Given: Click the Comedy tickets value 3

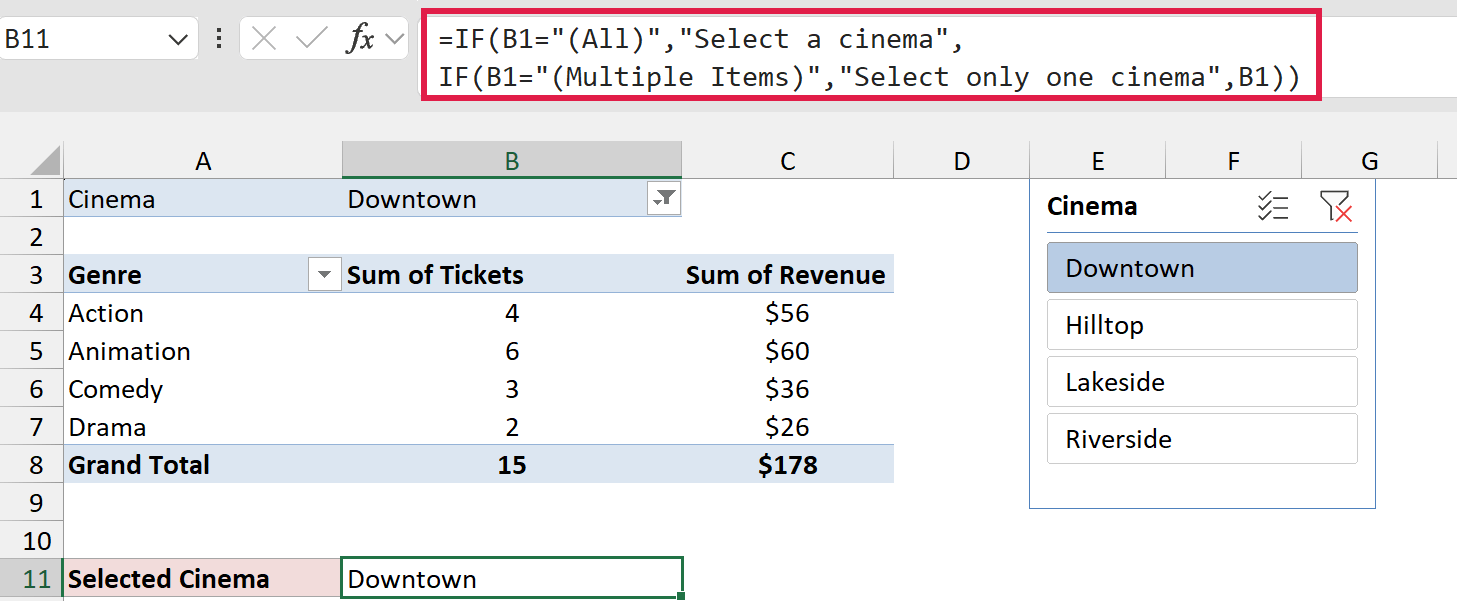Looking at the screenshot, I should pyautogui.click(x=512, y=389).
